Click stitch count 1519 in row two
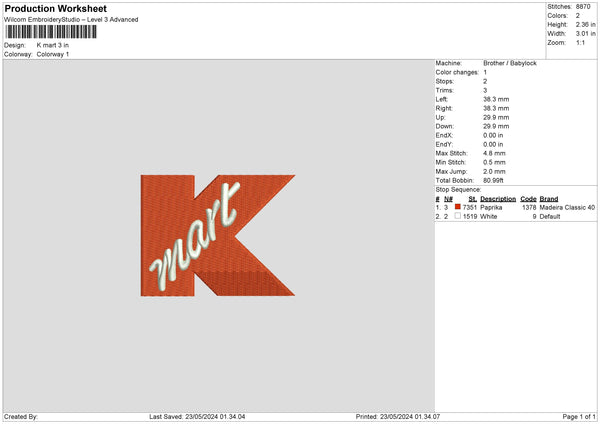 click(x=470, y=217)
